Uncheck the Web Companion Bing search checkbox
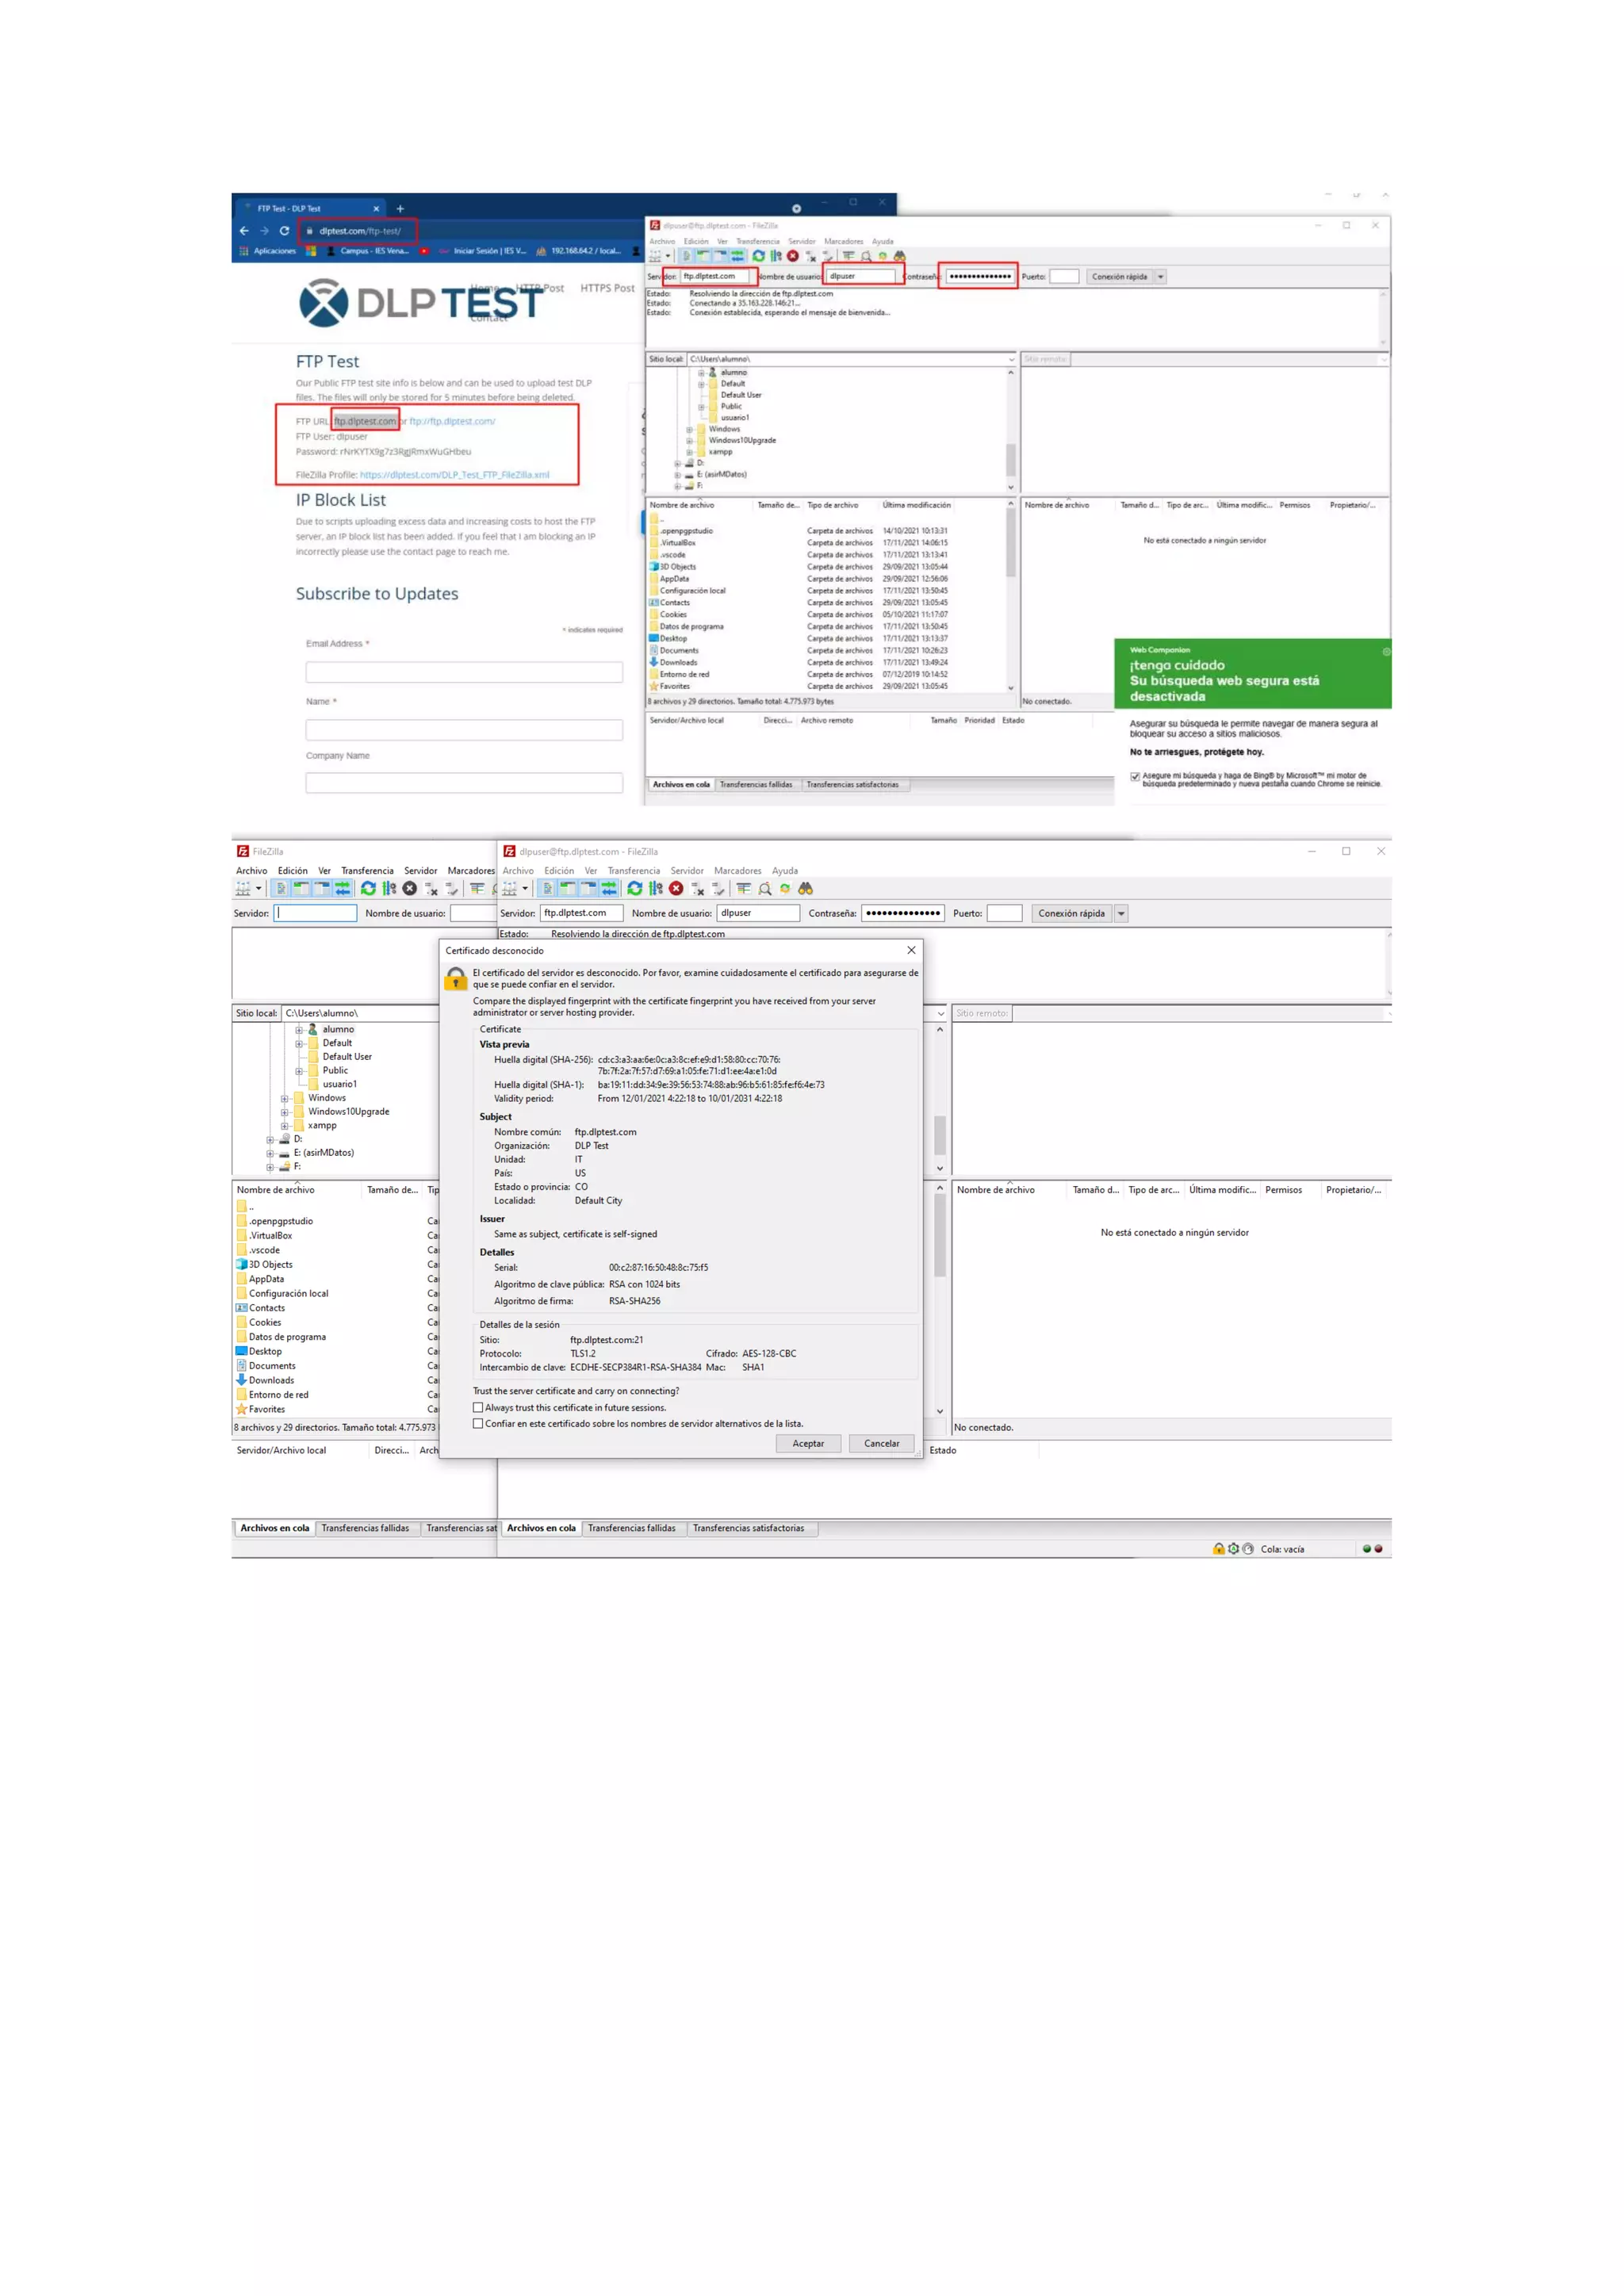 coord(1135,776)
